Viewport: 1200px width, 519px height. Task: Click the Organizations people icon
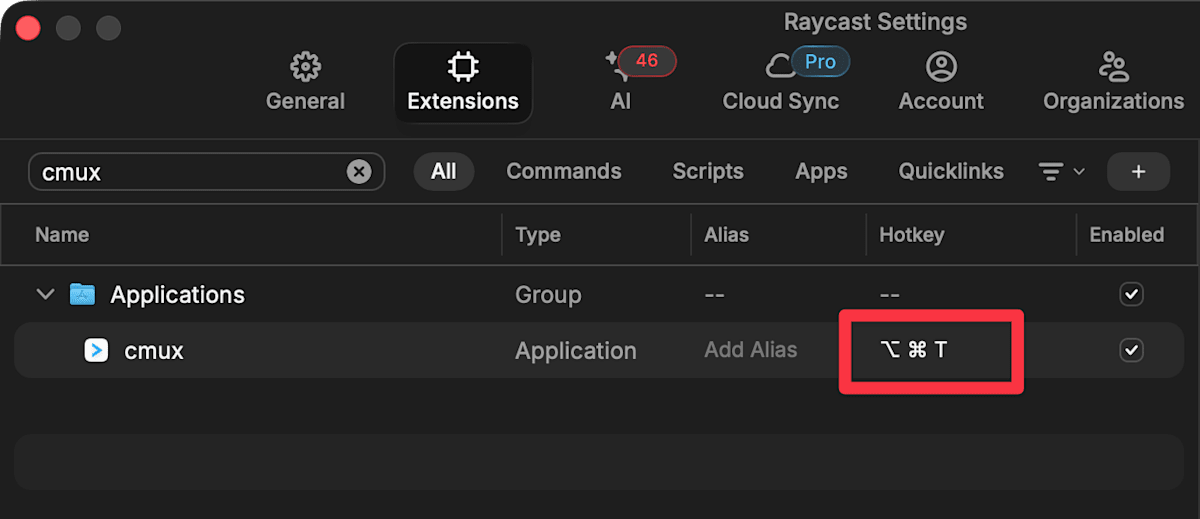click(x=1113, y=67)
